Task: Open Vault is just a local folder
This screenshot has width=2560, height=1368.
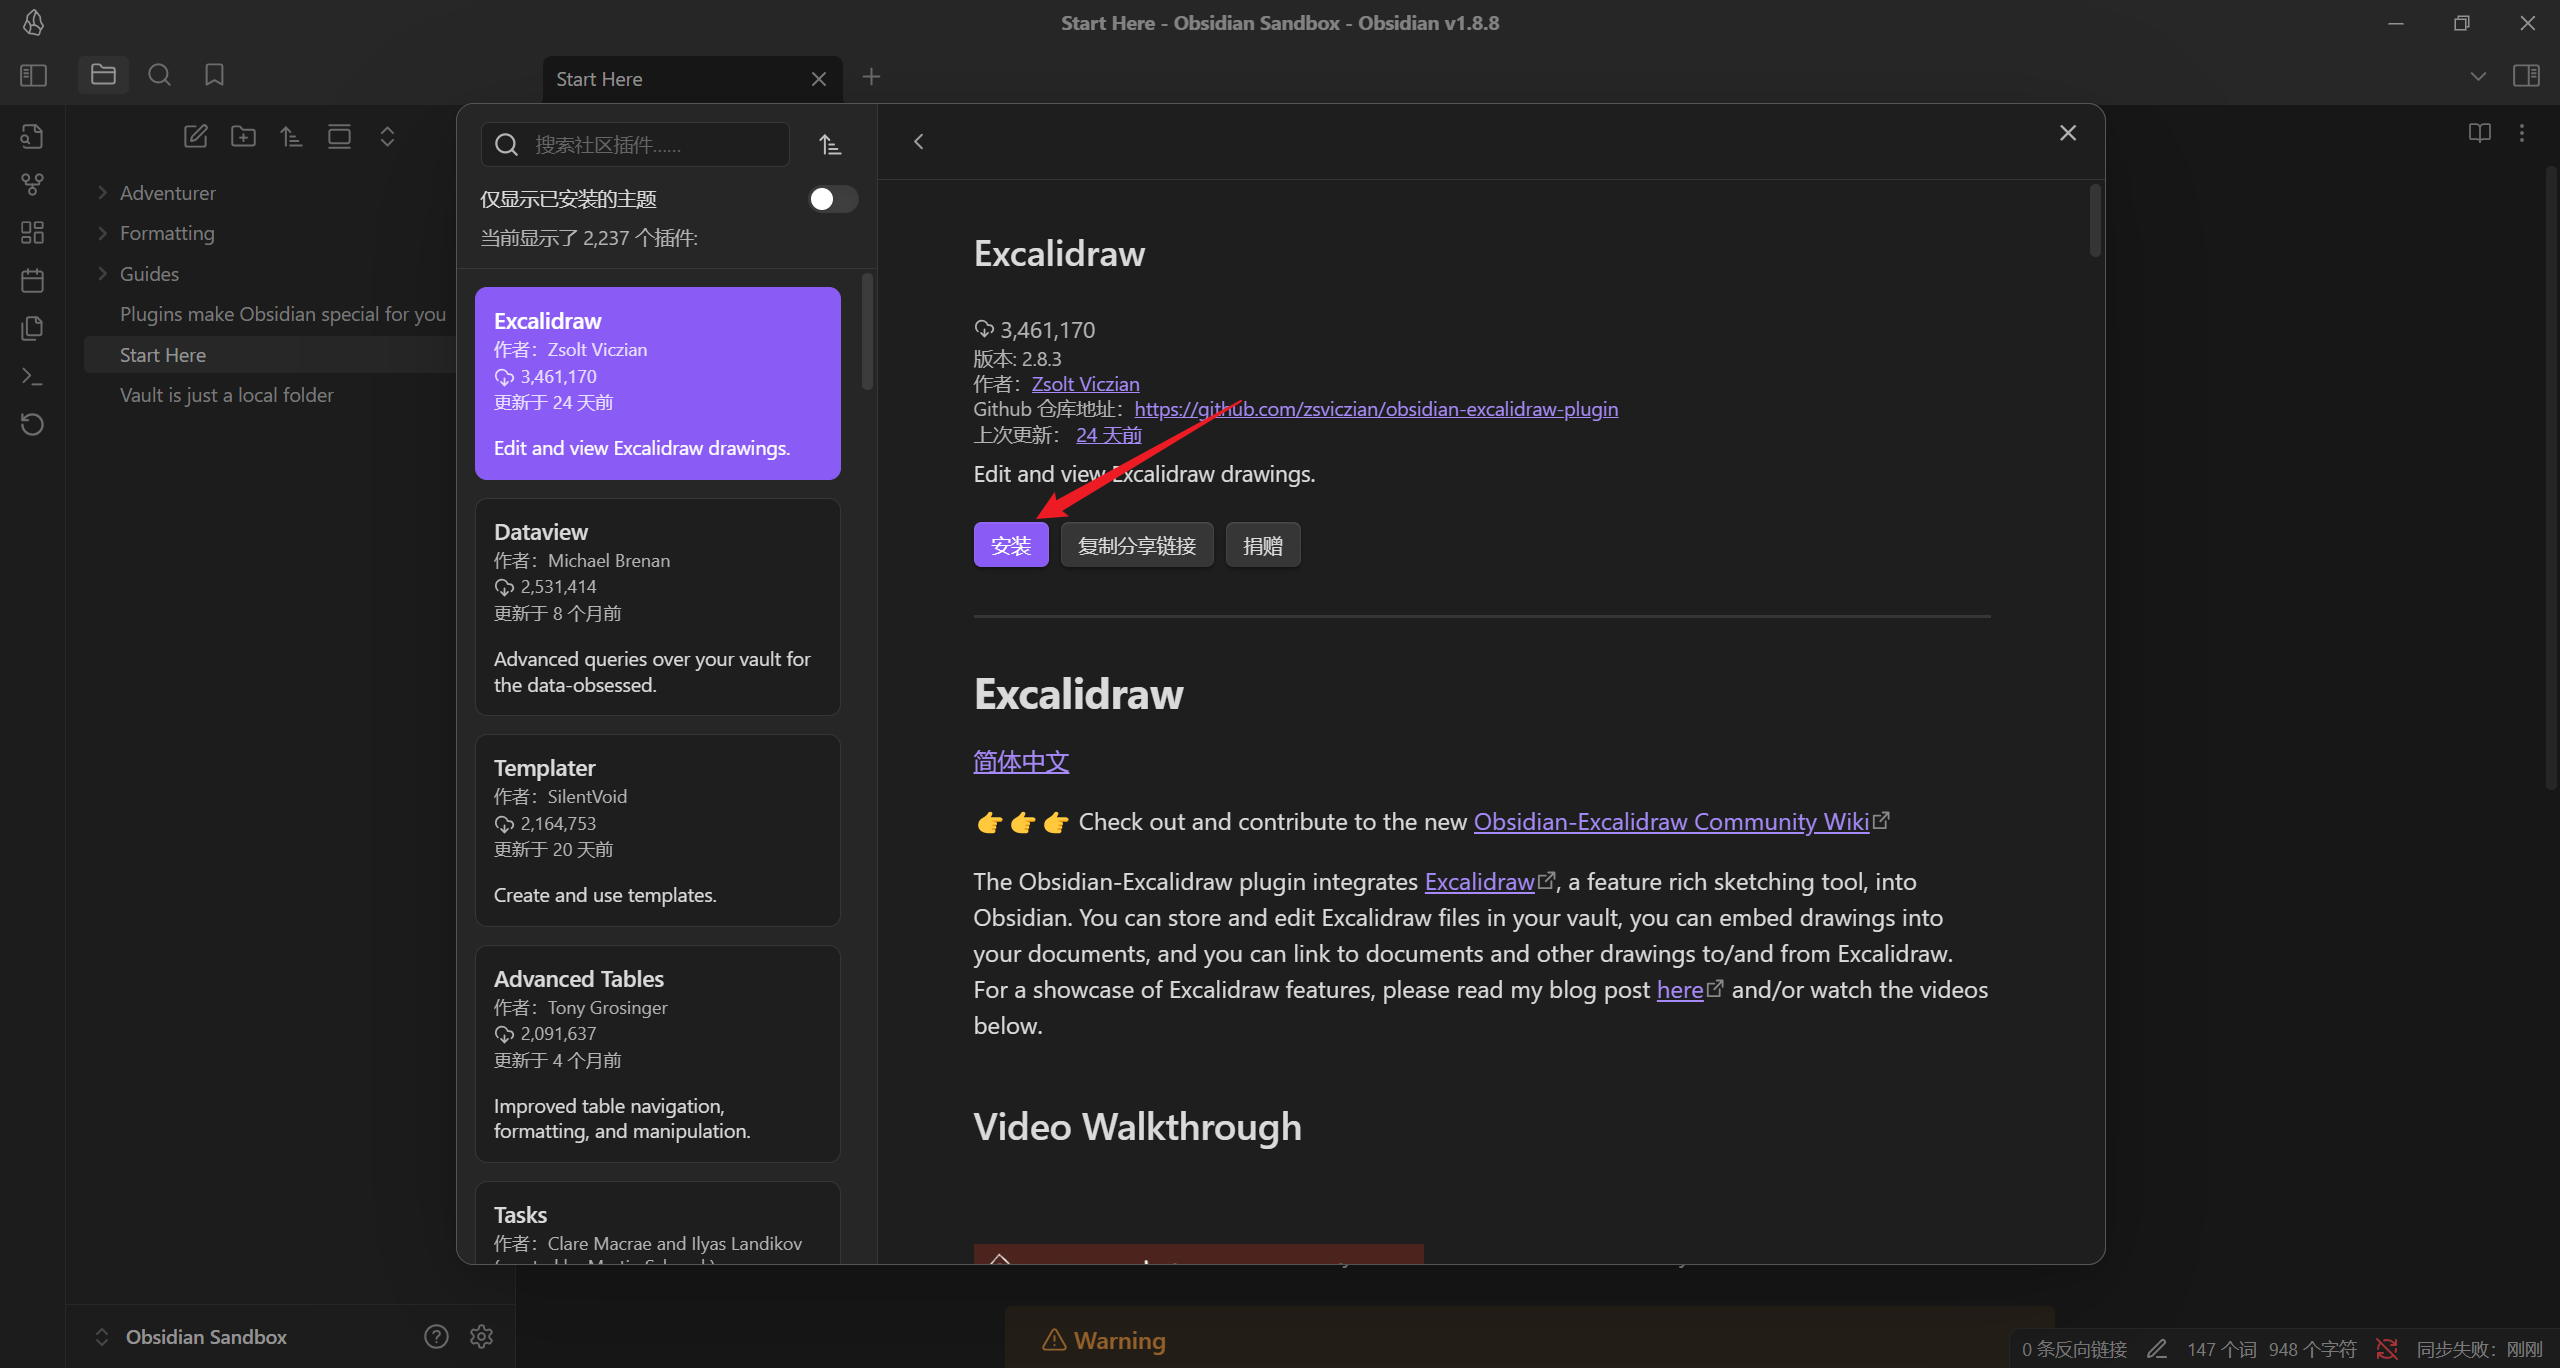Action: point(226,395)
